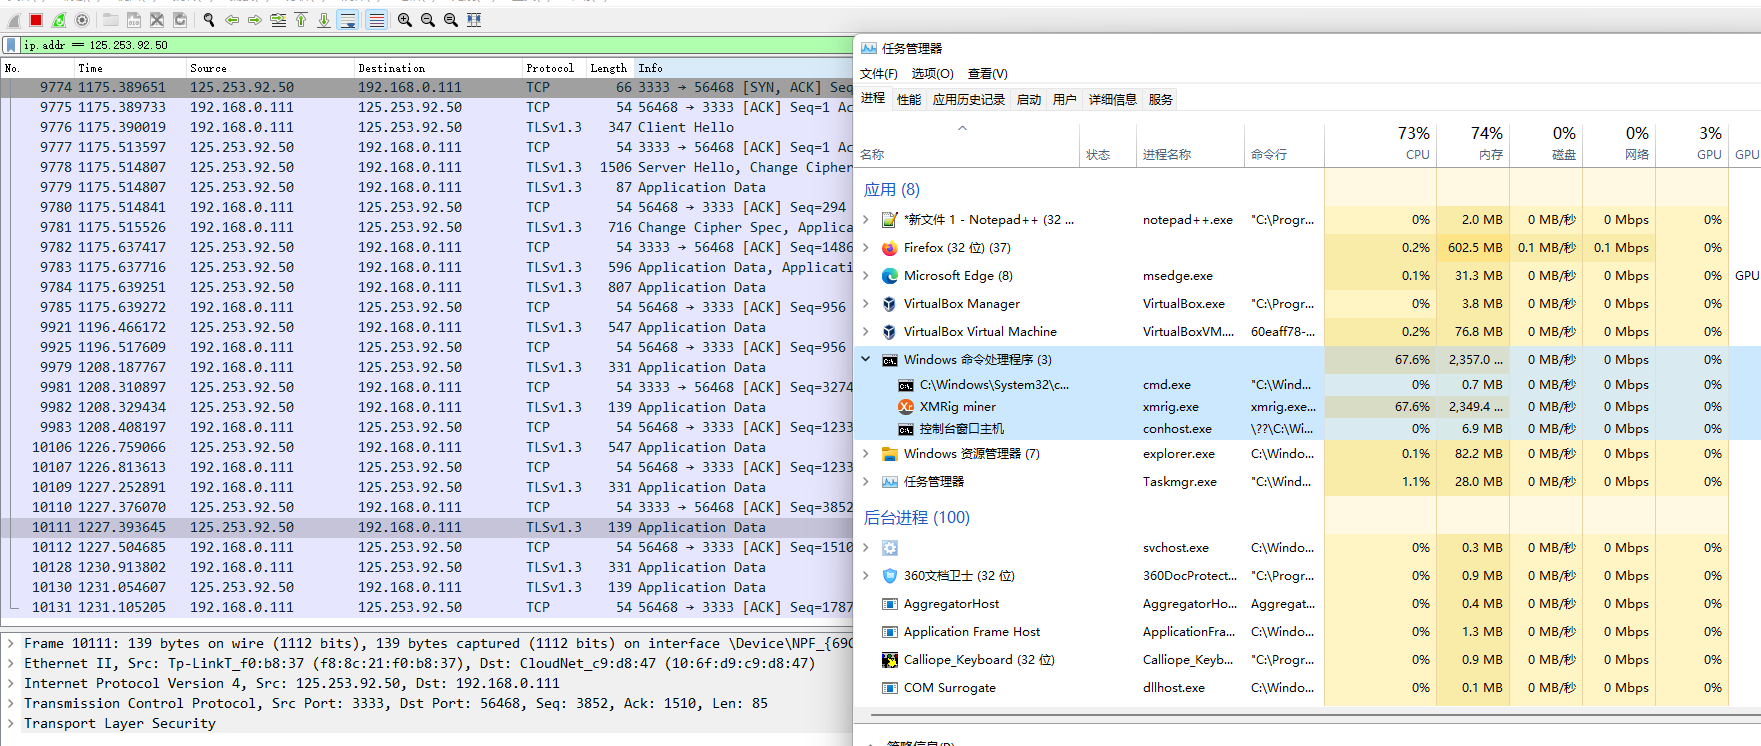Click the Microsoft Edge process icon
1761x746 pixels.
click(x=889, y=276)
